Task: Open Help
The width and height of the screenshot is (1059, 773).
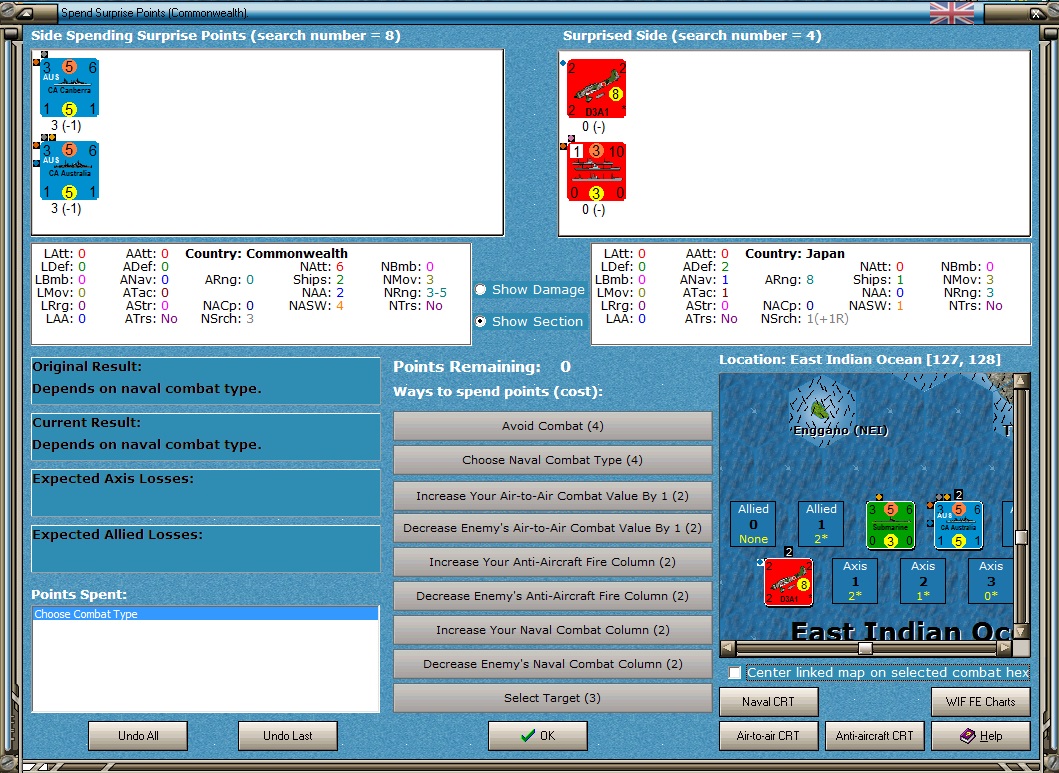Action: click(x=981, y=736)
